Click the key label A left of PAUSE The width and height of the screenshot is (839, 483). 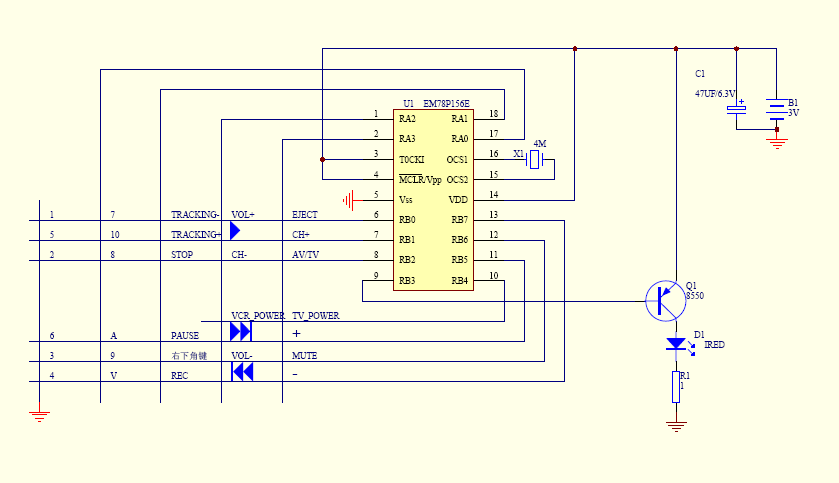(x=113, y=336)
